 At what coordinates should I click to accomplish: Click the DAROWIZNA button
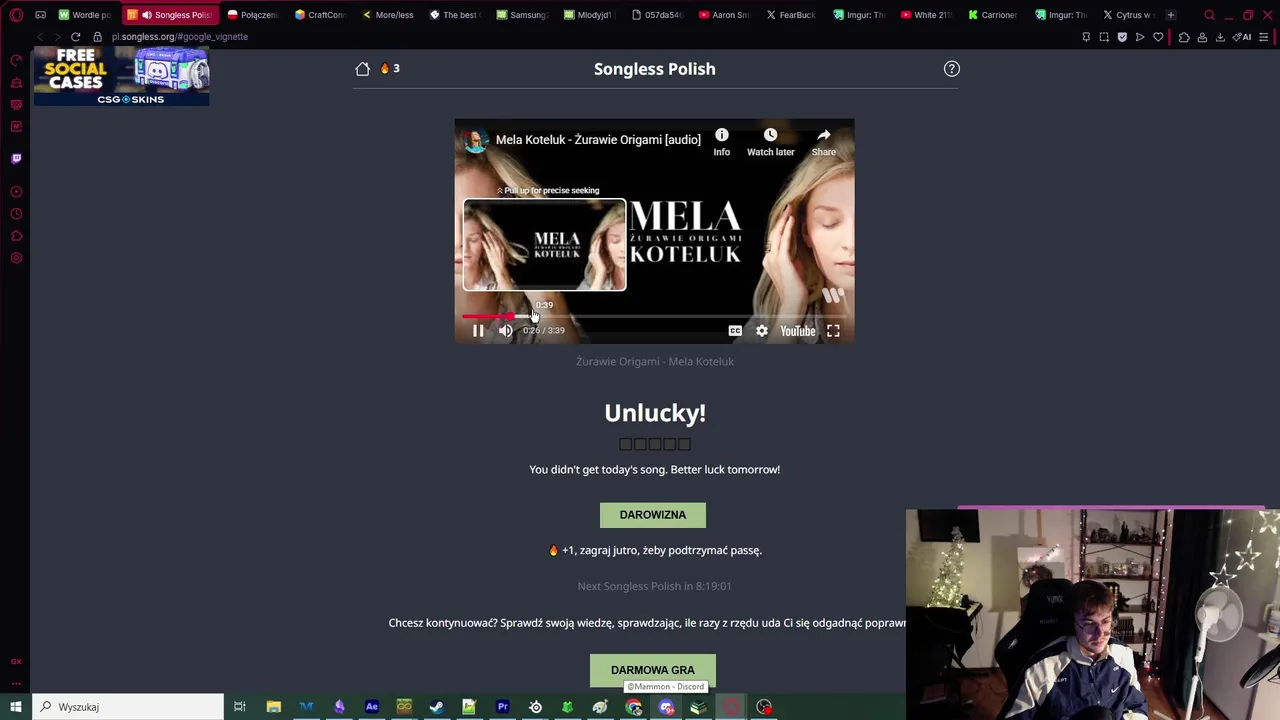click(x=653, y=515)
